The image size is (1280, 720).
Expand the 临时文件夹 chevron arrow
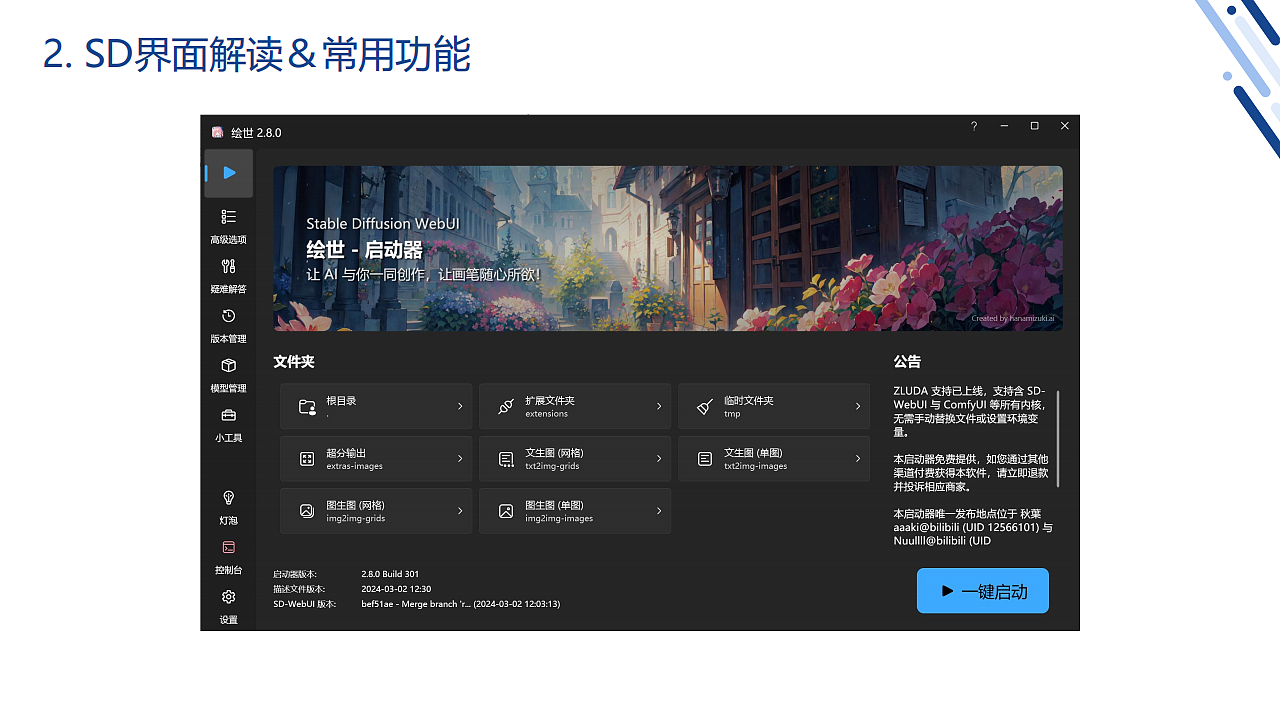pyautogui.click(x=858, y=406)
